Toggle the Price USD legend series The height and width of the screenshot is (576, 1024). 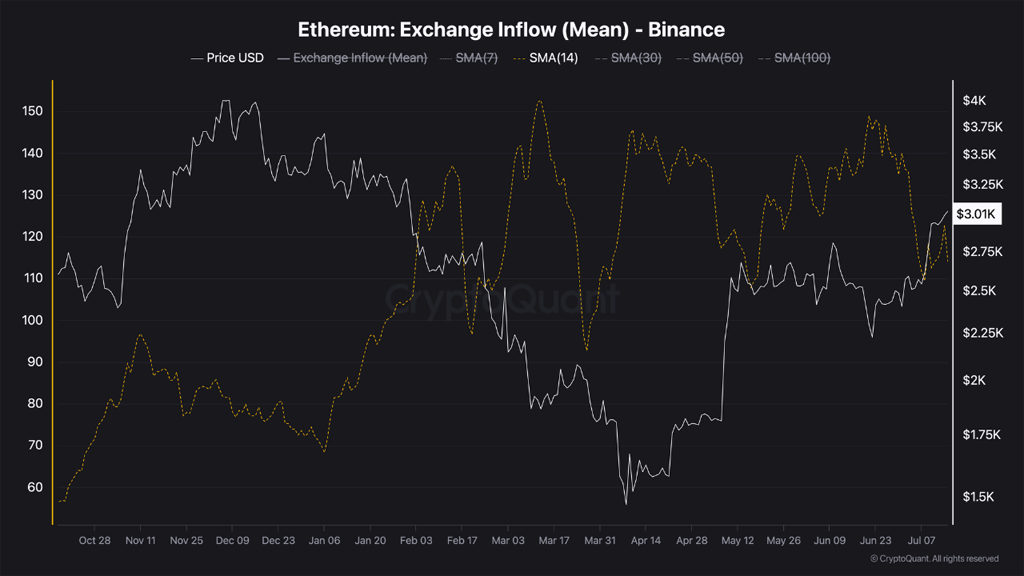coord(227,58)
